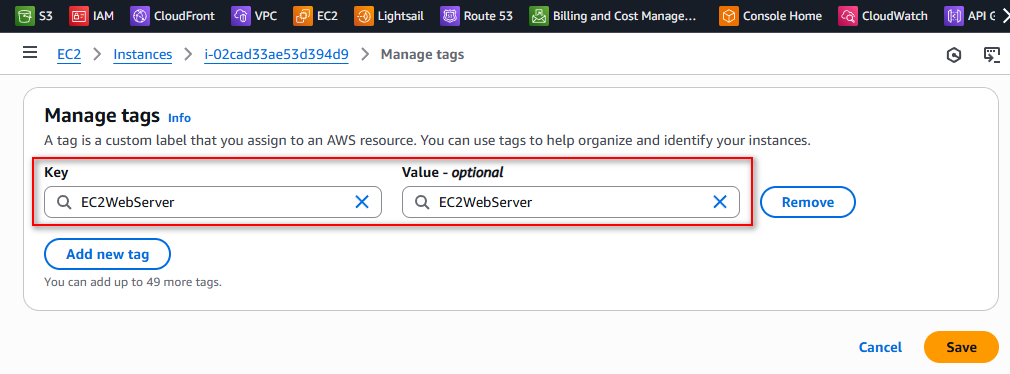Expand favorites bar with right chevron

[x=1004, y=16]
